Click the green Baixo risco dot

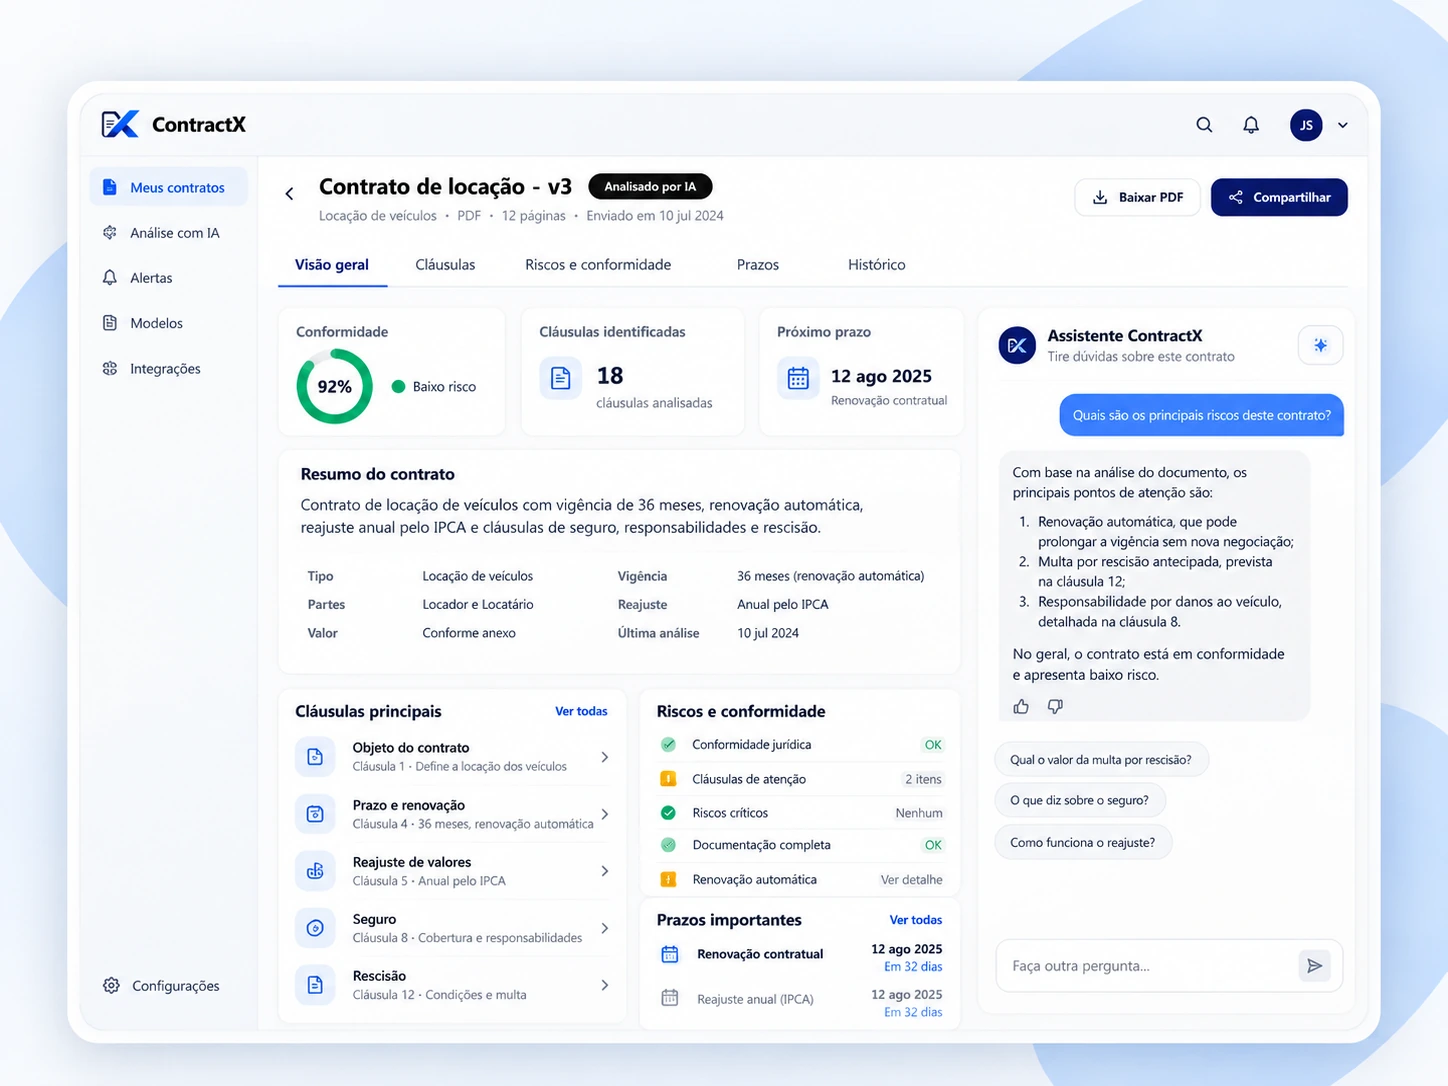pyautogui.click(x=398, y=387)
